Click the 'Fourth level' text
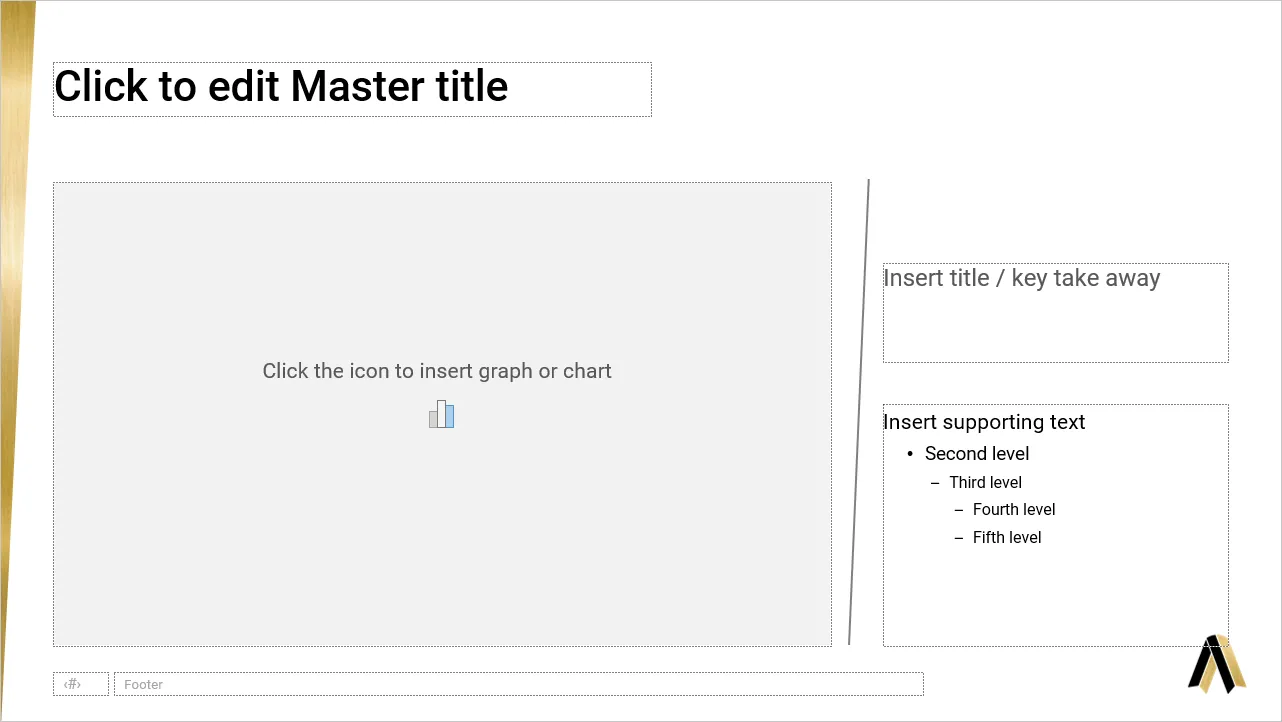Image resolution: width=1282 pixels, height=722 pixels. pyautogui.click(x=1014, y=509)
